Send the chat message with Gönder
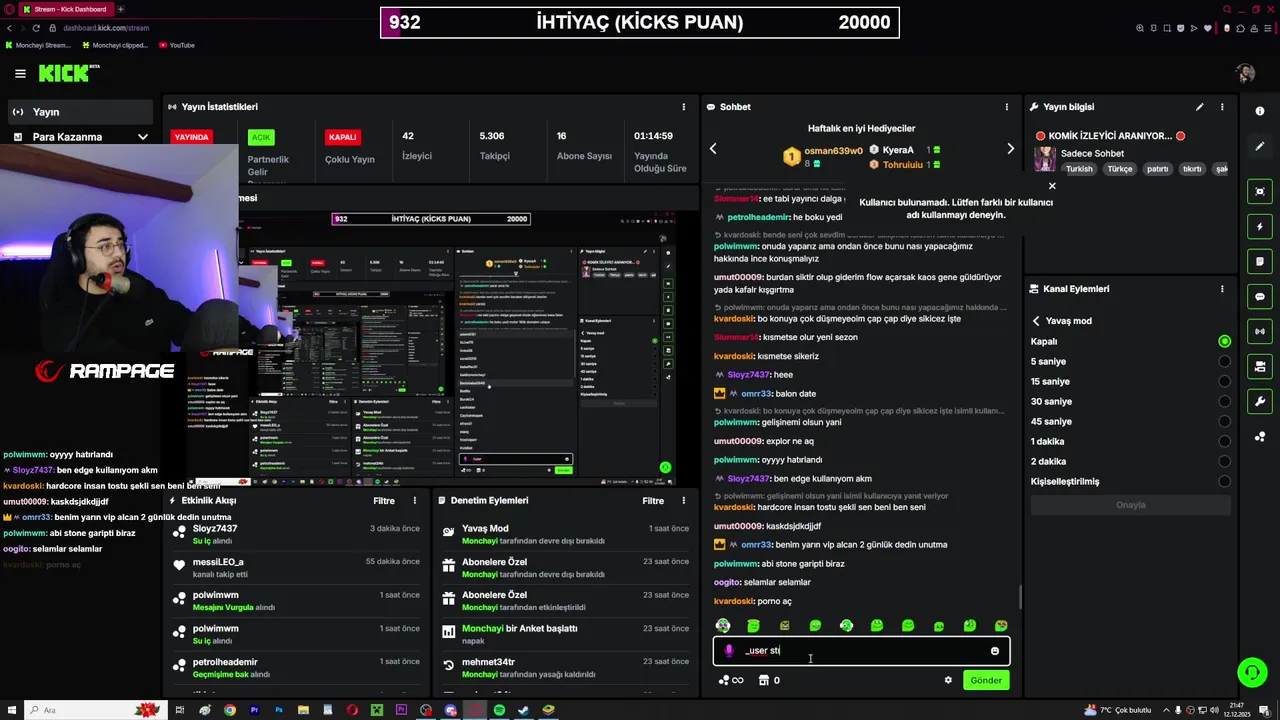This screenshot has width=1280, height=720. 985,680
